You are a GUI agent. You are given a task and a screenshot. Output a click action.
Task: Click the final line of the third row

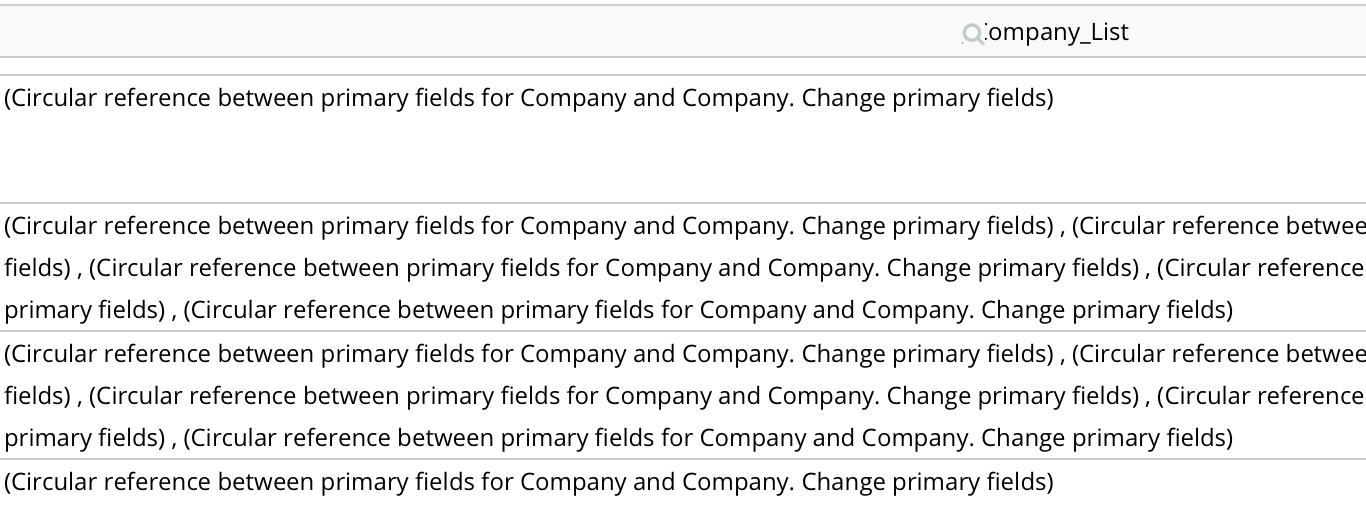[x=618, y=438]
